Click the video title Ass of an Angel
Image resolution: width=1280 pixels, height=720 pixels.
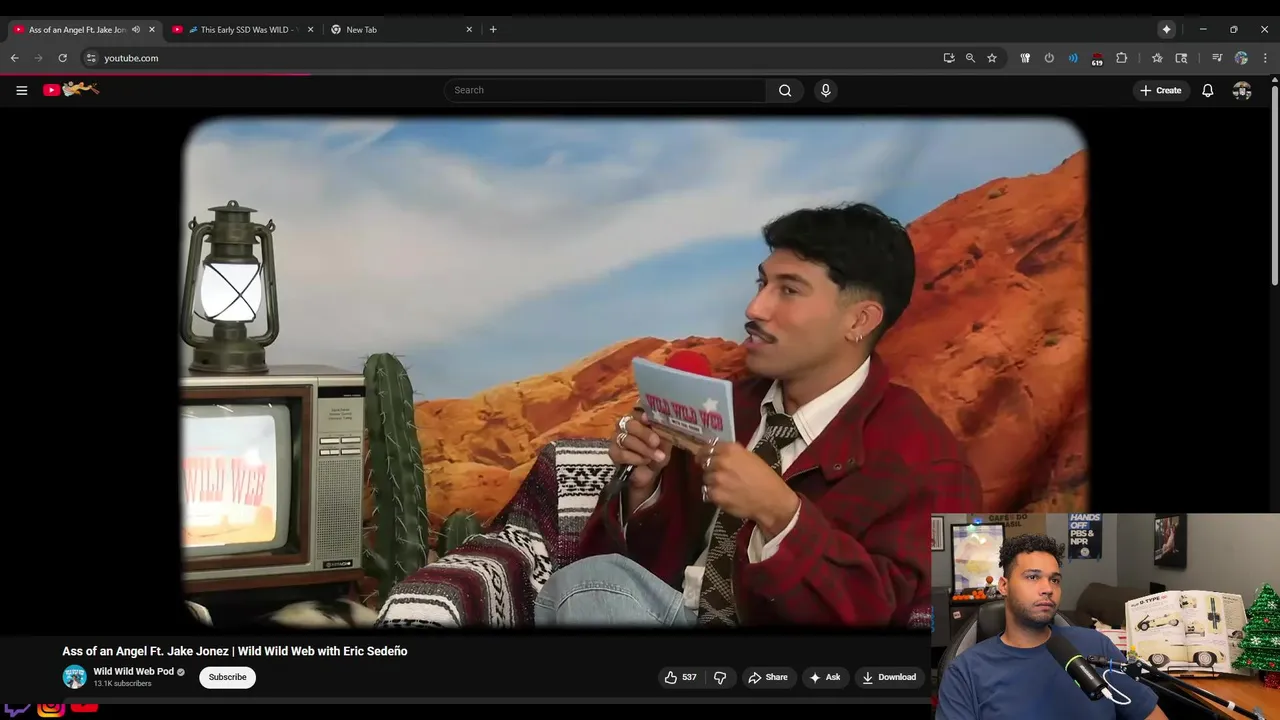[235, 651]
